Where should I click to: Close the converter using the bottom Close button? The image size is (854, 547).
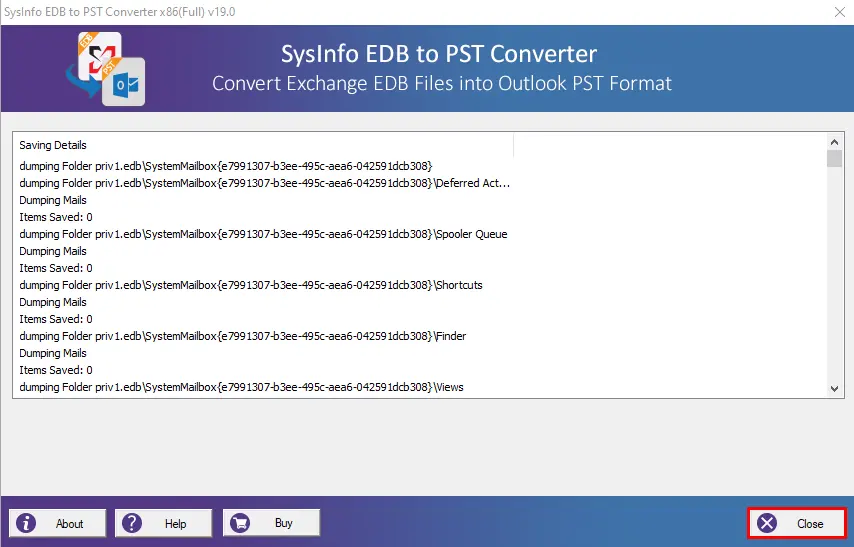797,524
